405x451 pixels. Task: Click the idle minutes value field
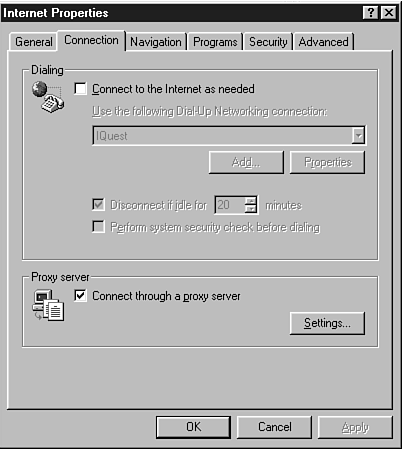point(230,205)
